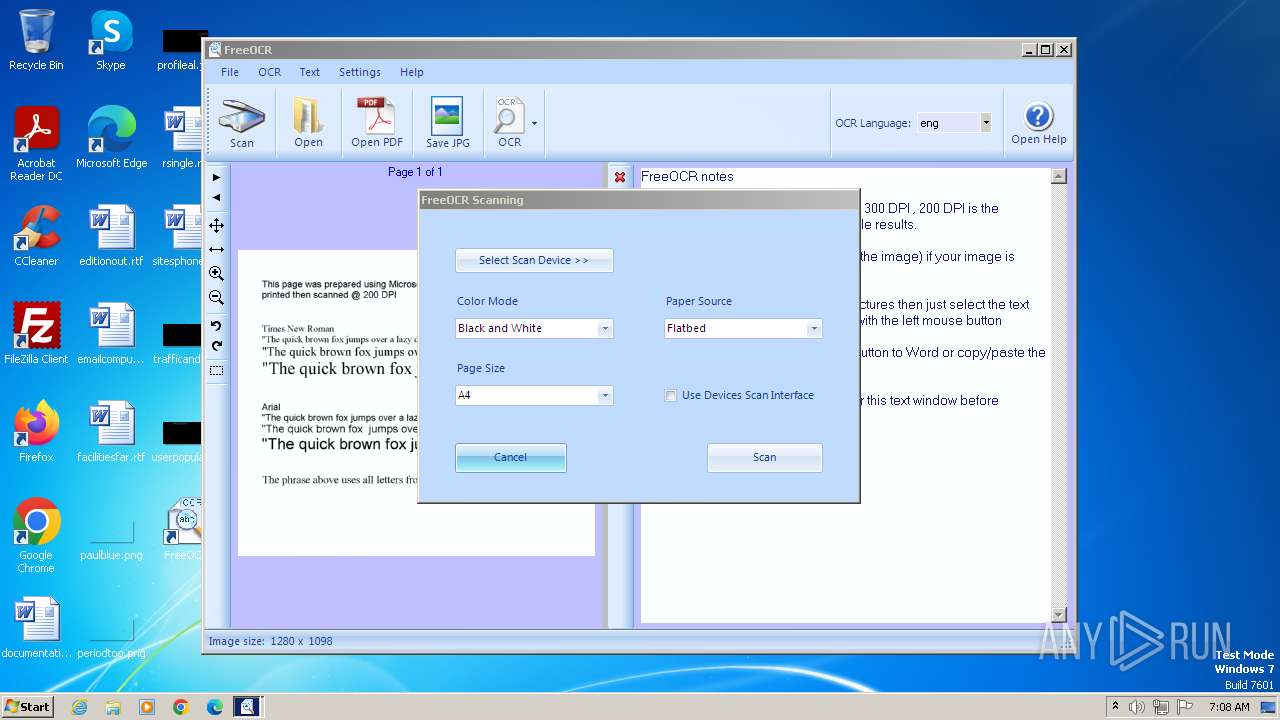This screenshot has height=720, width=1280.
Task: Expand the Page Size dropdown
Action: pos(604,395)
